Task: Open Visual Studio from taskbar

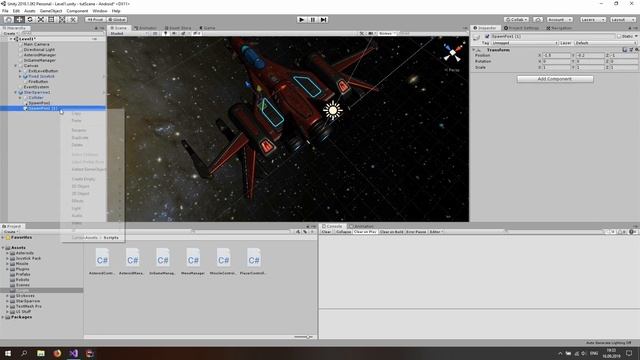Action: [73, 353]
